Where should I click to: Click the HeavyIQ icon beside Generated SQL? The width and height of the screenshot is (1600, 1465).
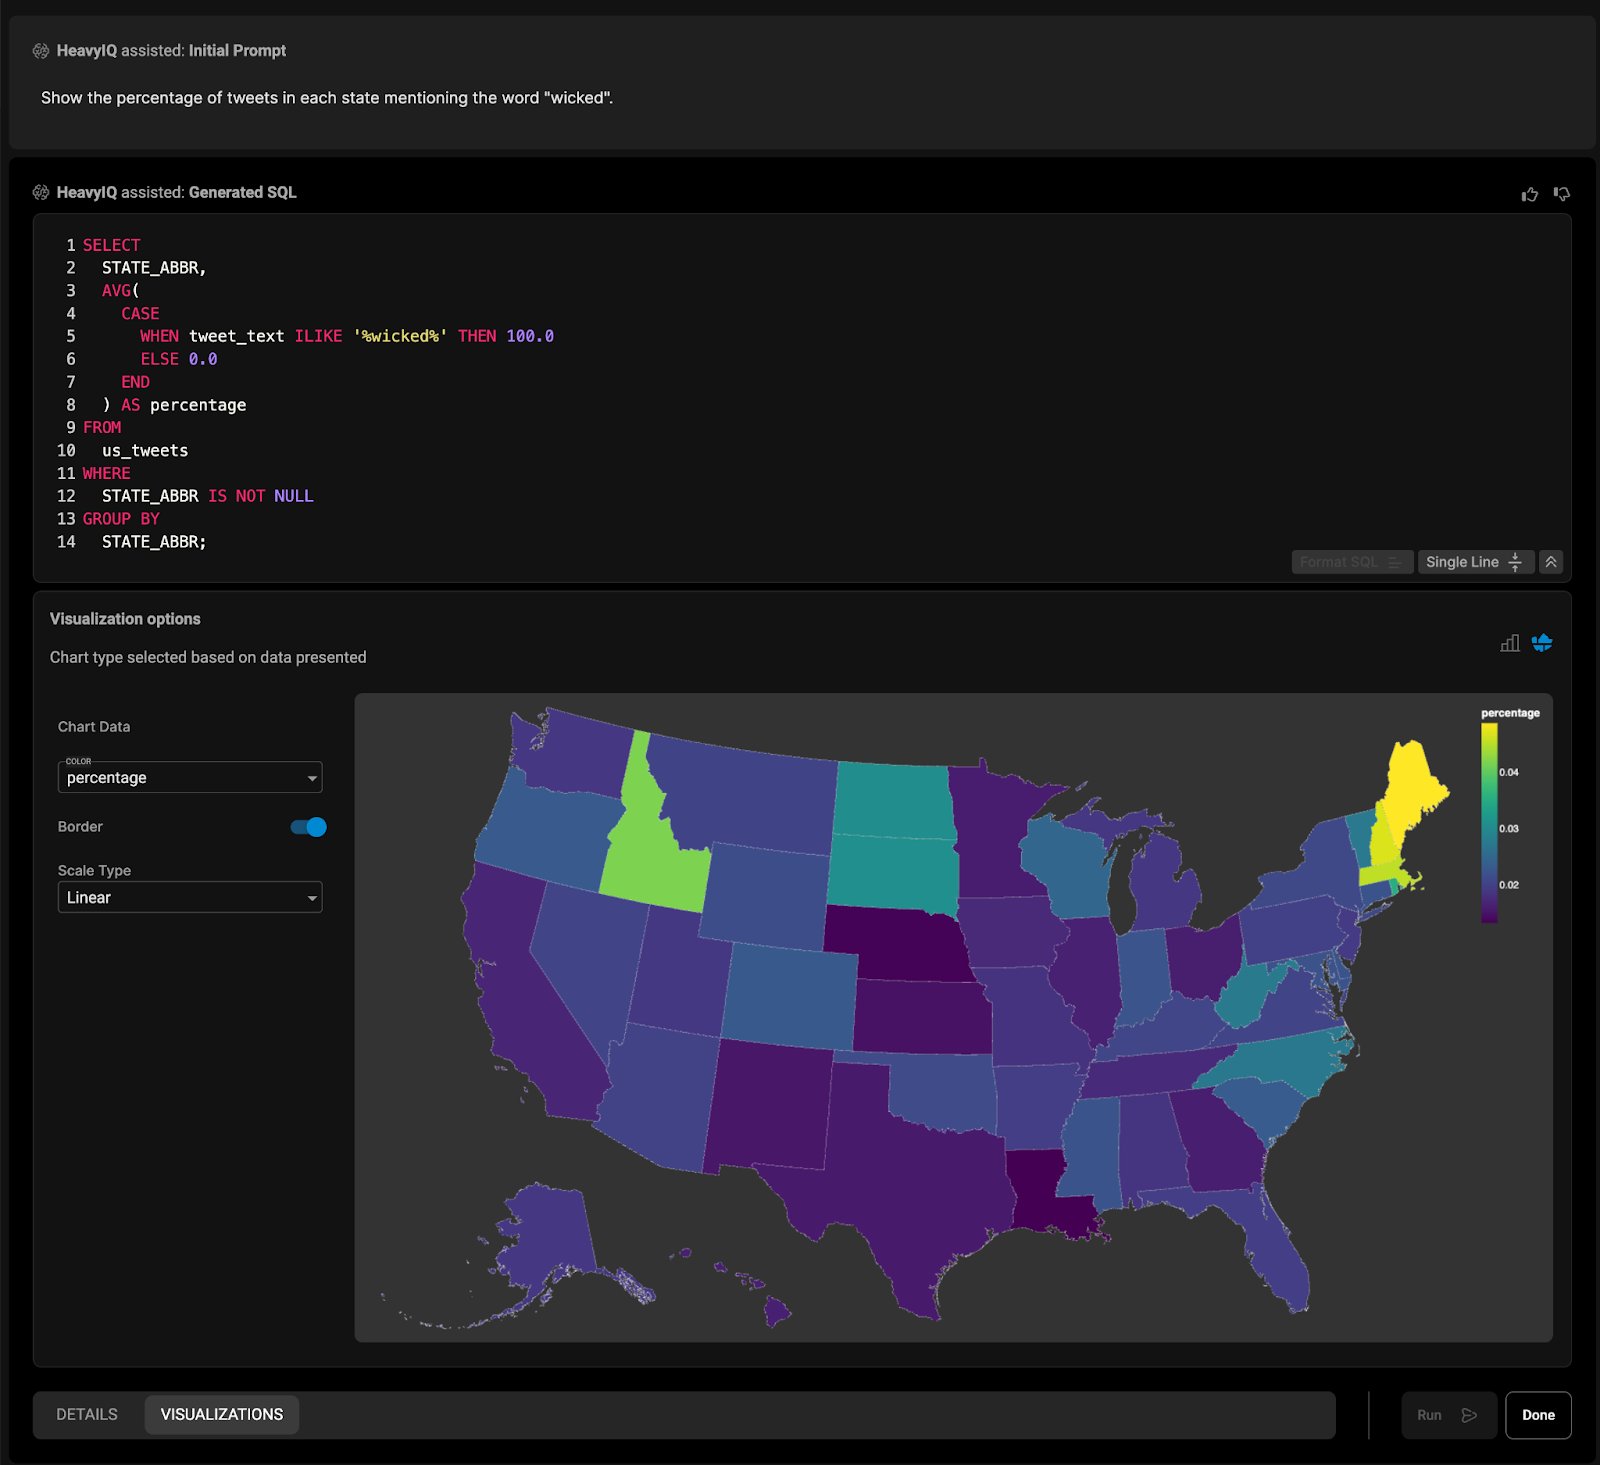[x=41, y=193]
